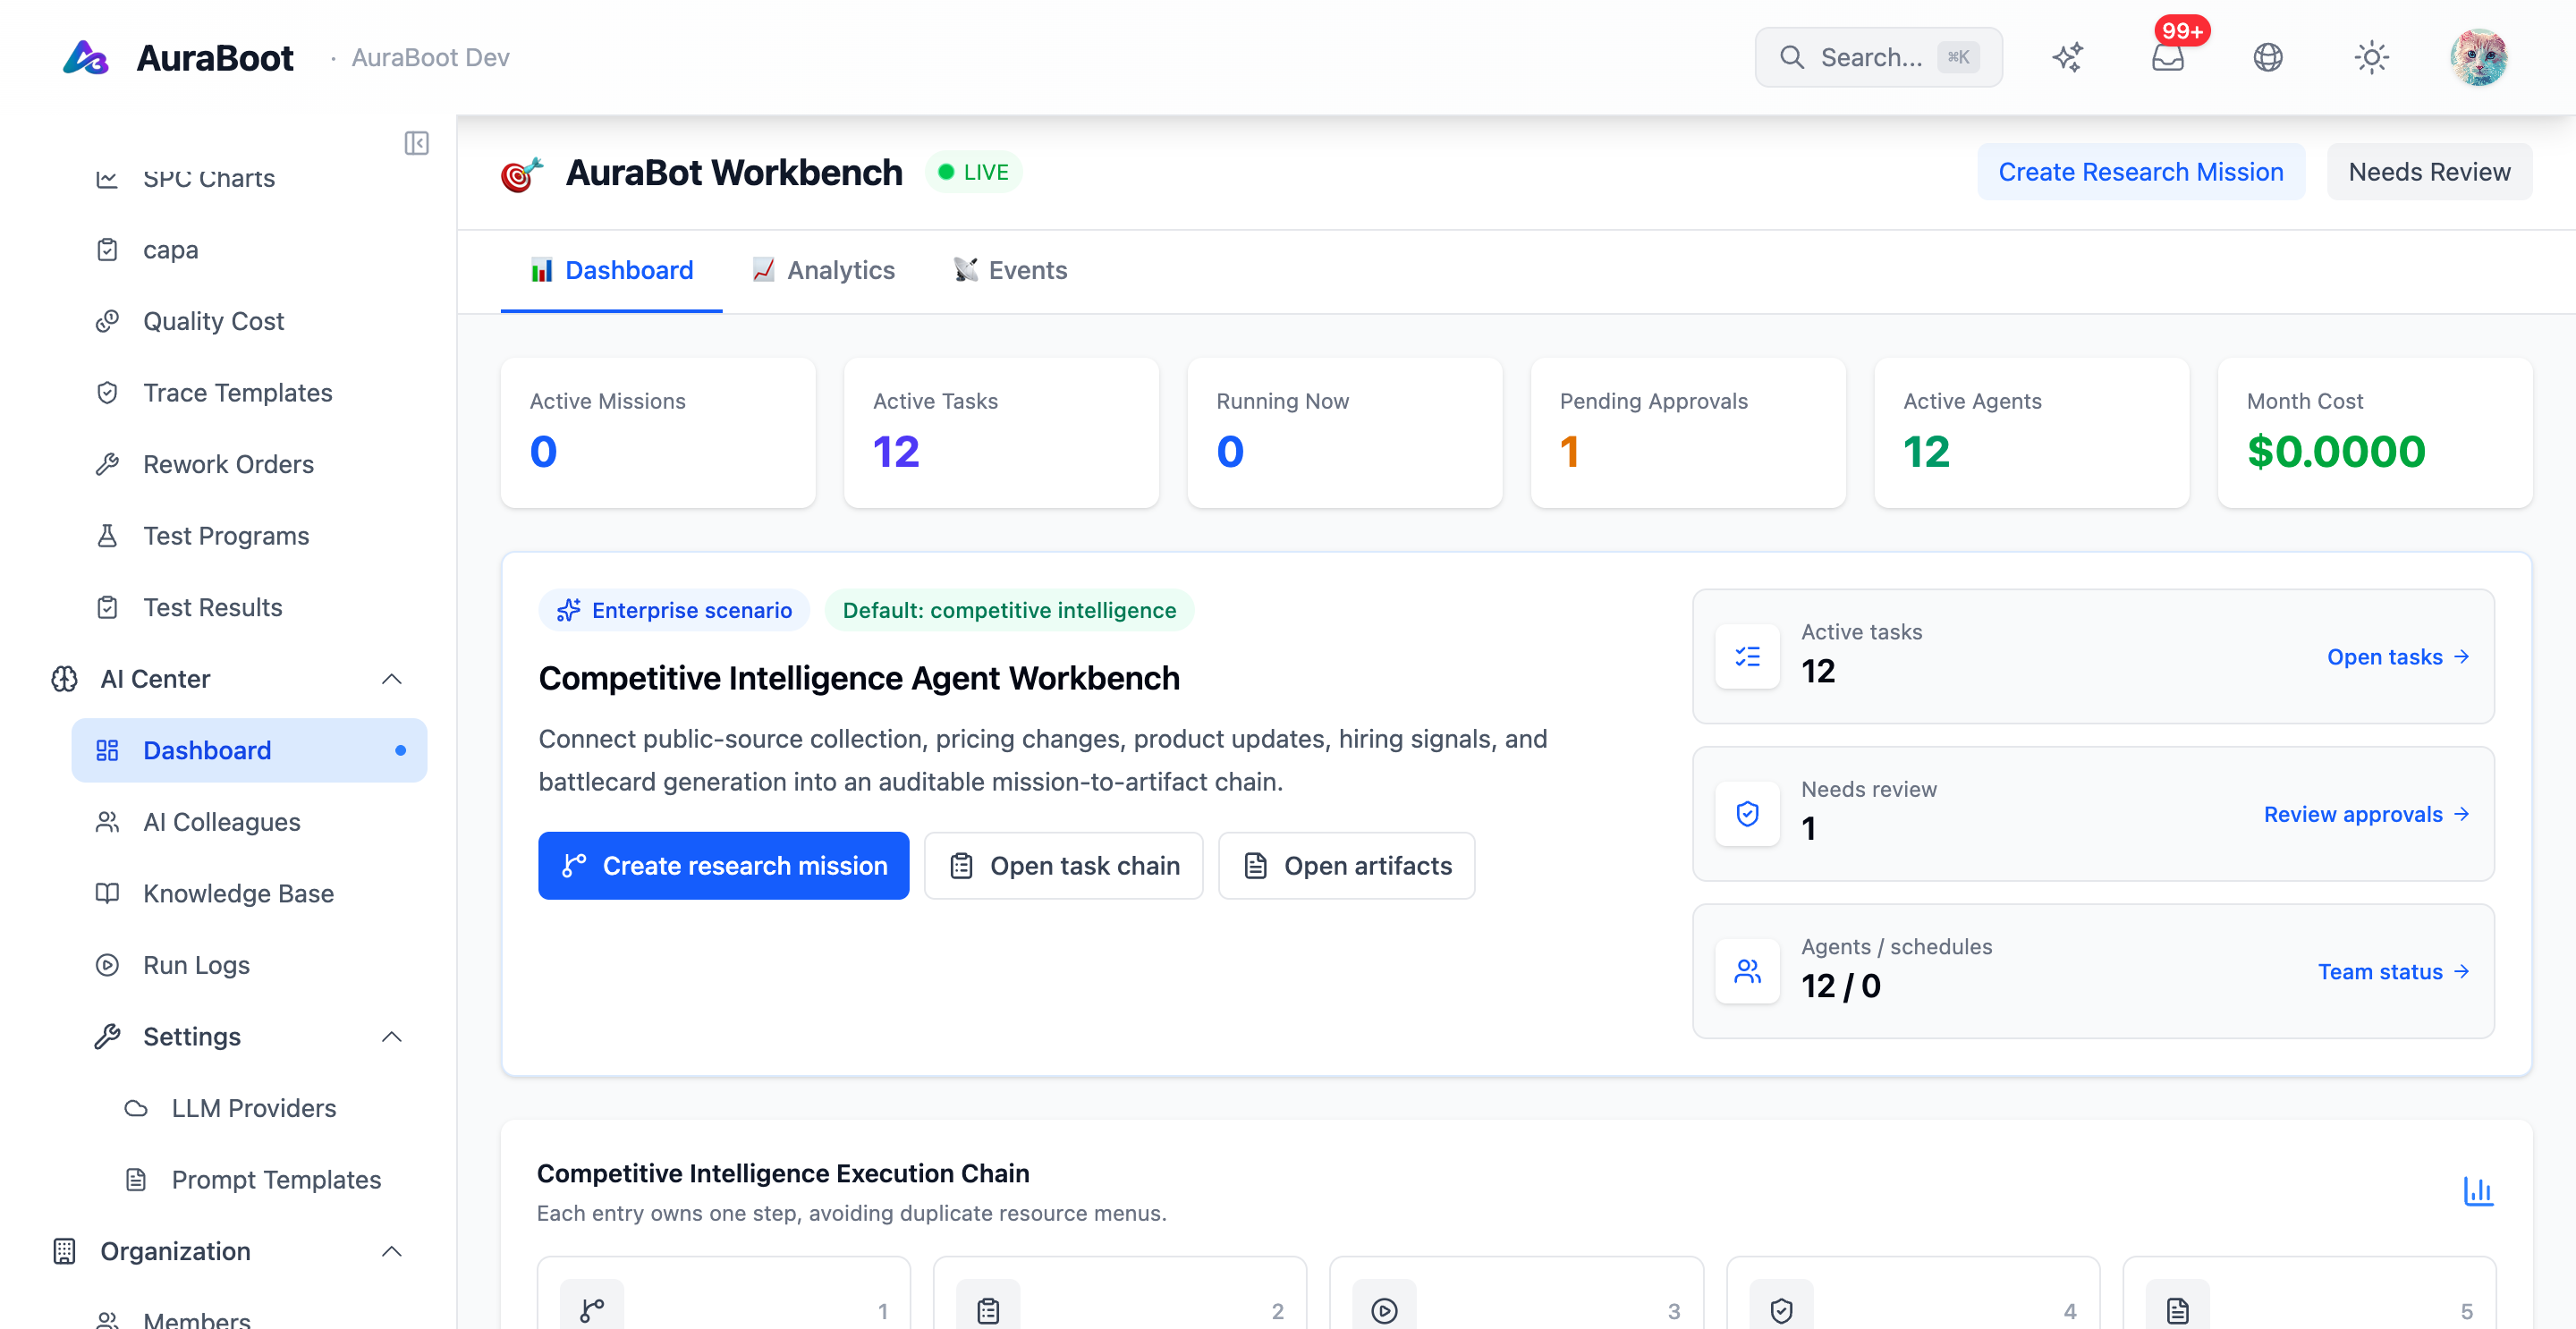Click the Agents / schedules people icon
The height and width of the screenshot is (1329, 2576).
(1748, 972)
